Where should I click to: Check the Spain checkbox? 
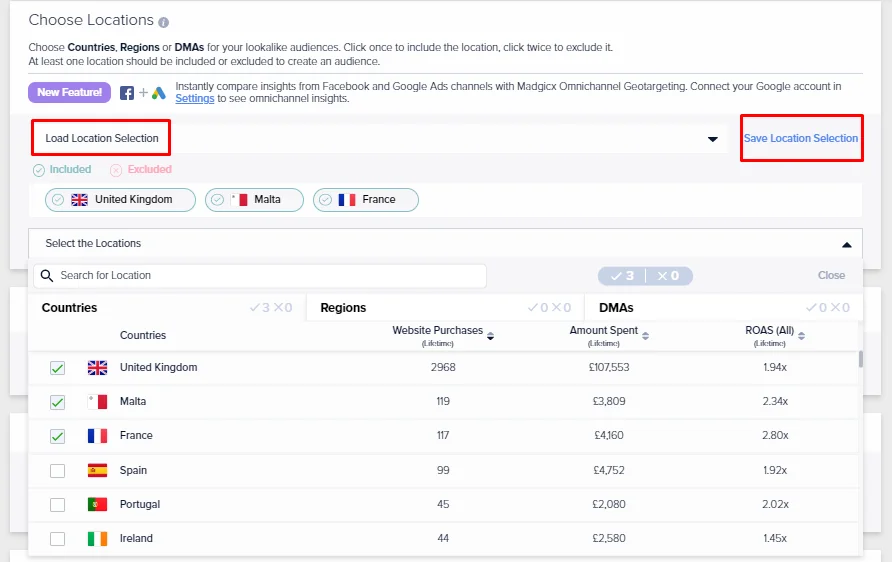(x=57, y=471)
